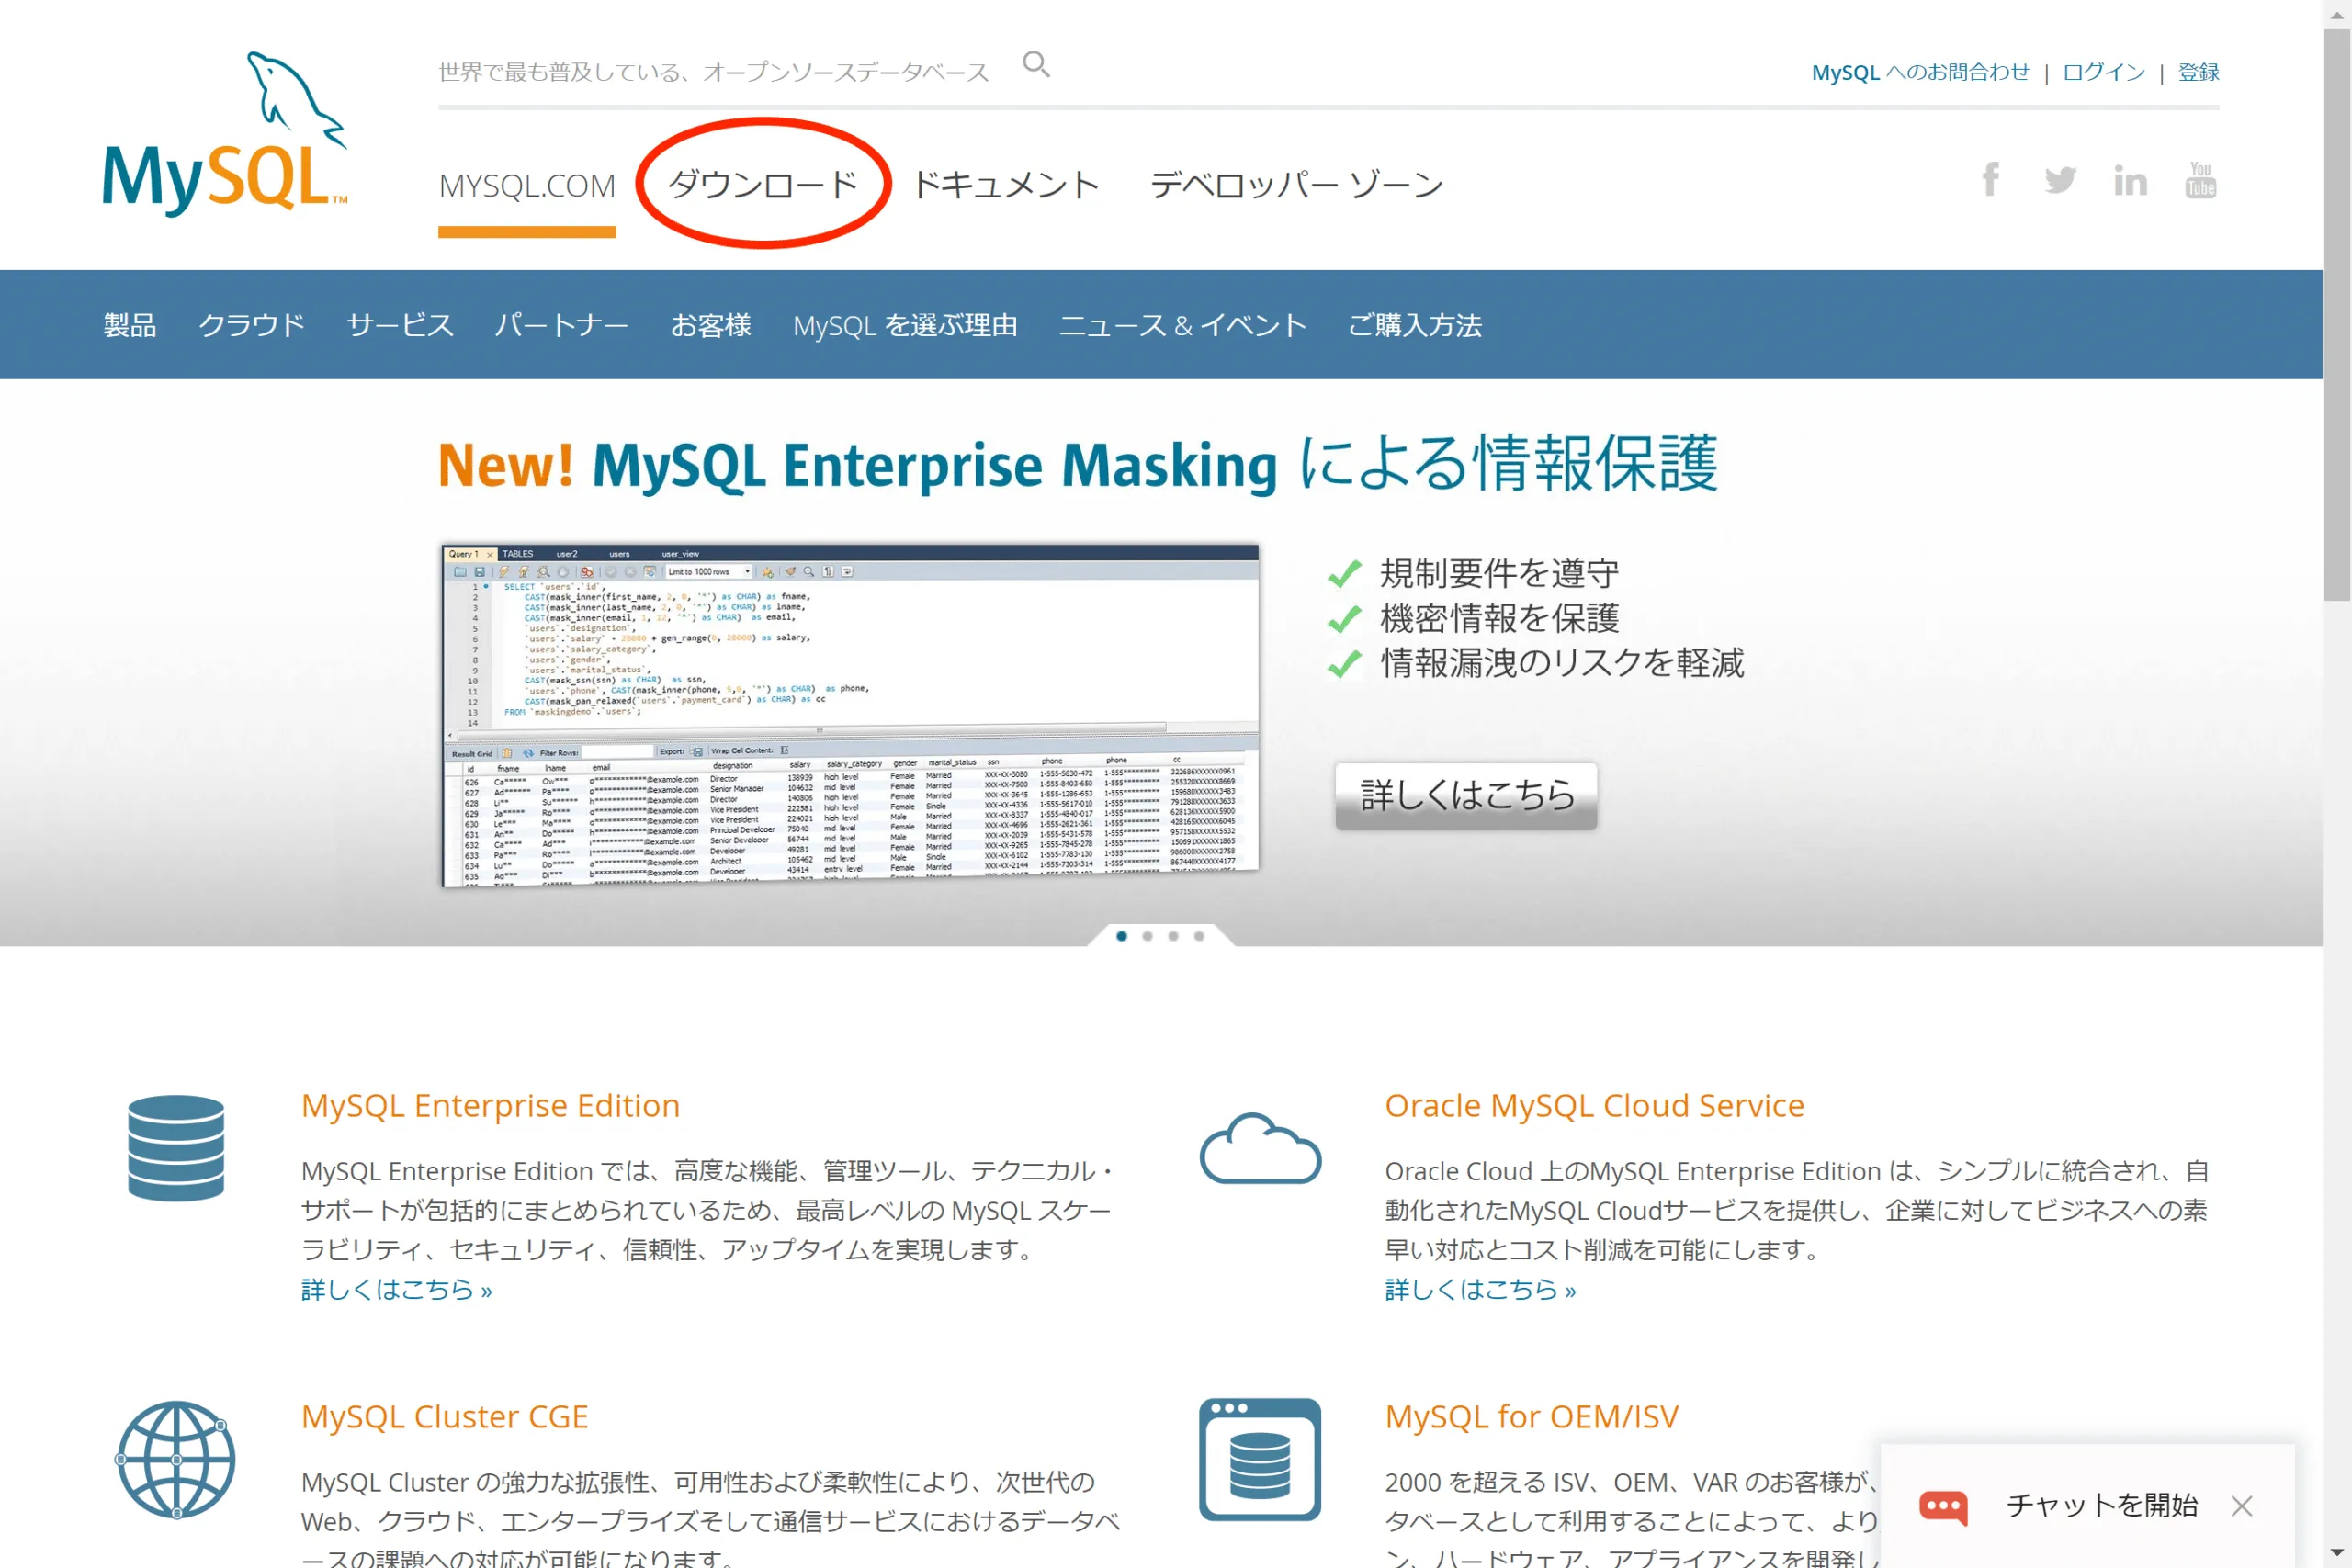This screenshot has width=2352, height=1568.
Task: Open the Oracle MySQL Cloud Service heading link
Action: [1594, 1105]
